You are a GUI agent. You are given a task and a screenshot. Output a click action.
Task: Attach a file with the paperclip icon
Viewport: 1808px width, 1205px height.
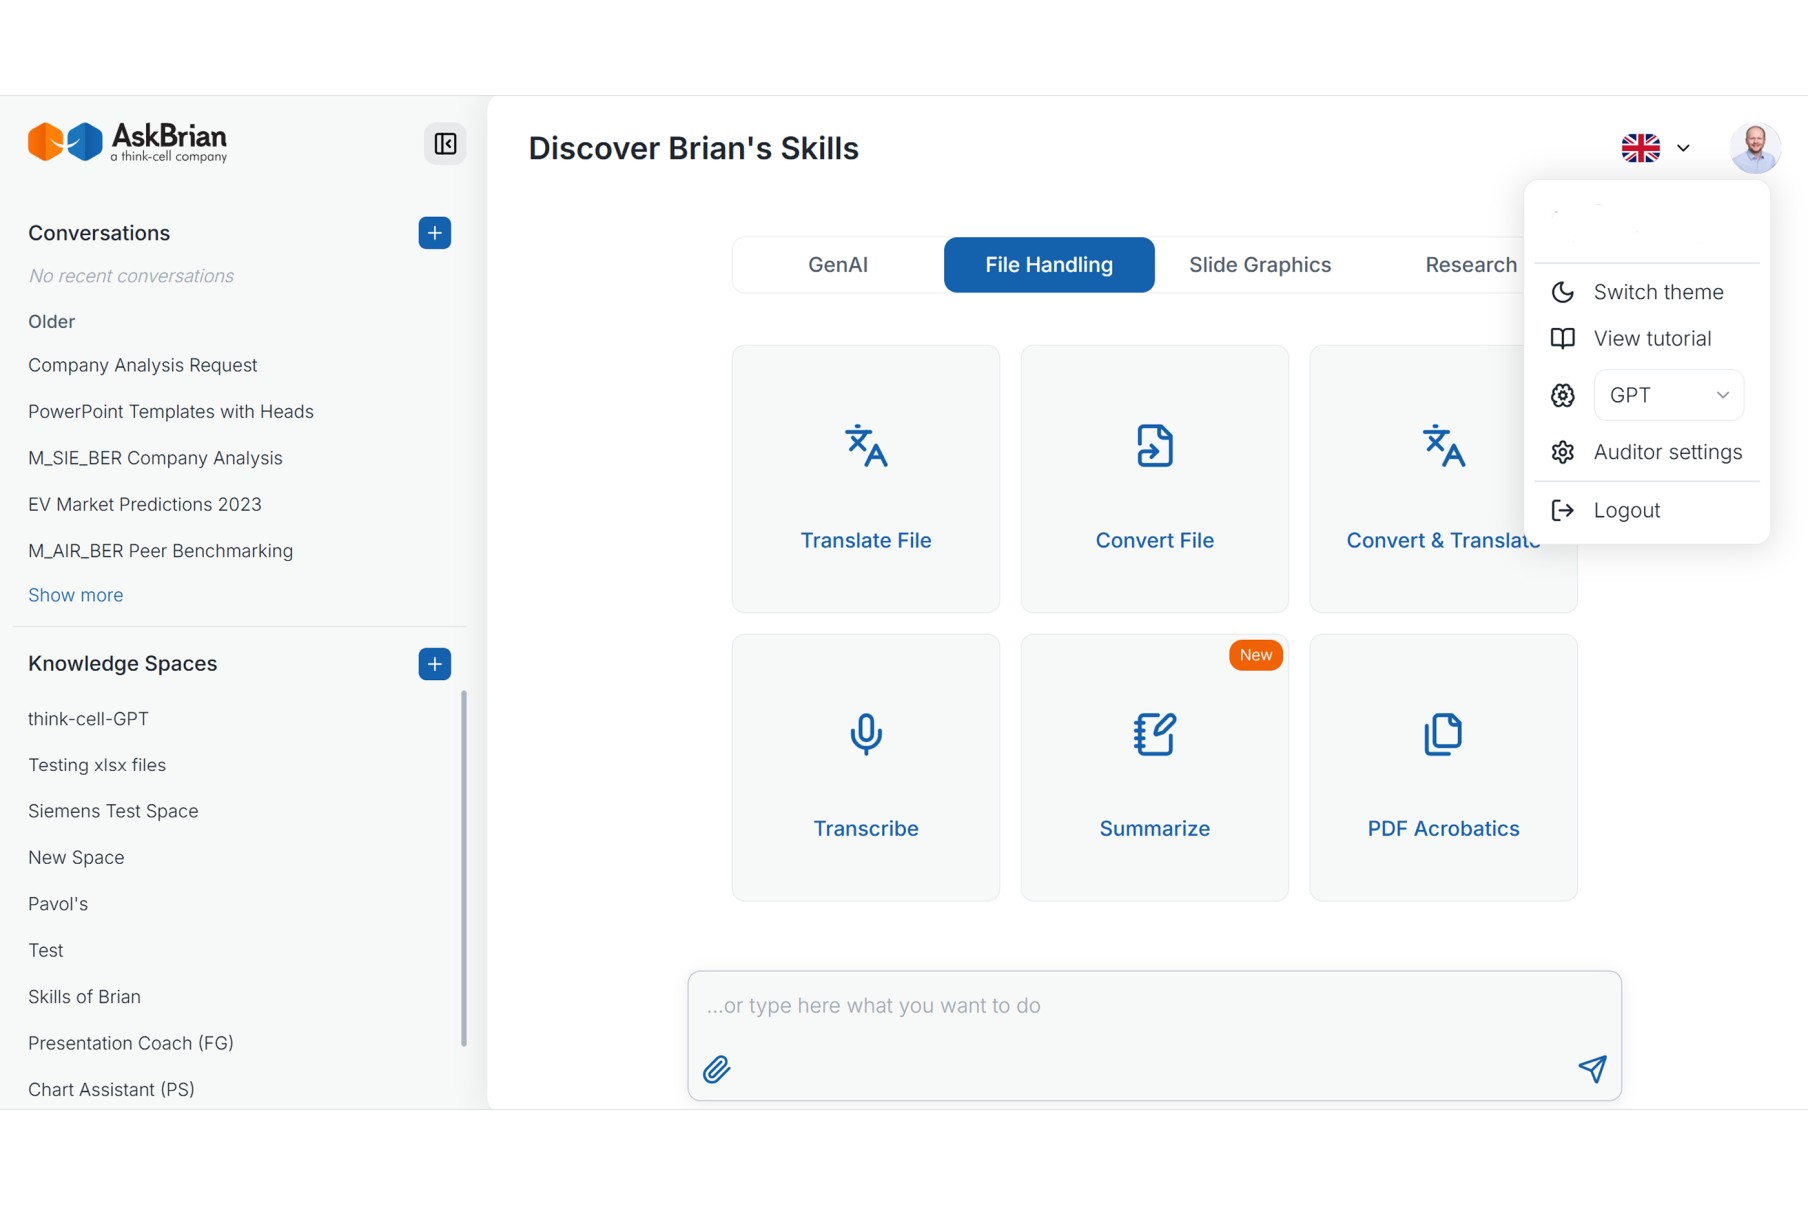point(717,1069)
